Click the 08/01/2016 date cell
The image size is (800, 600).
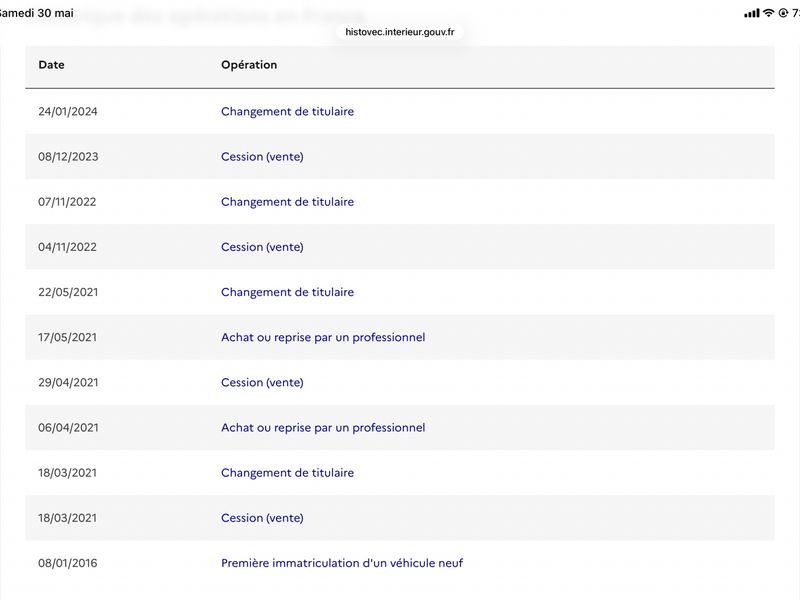pyautogui.click(x=67, y=563)
